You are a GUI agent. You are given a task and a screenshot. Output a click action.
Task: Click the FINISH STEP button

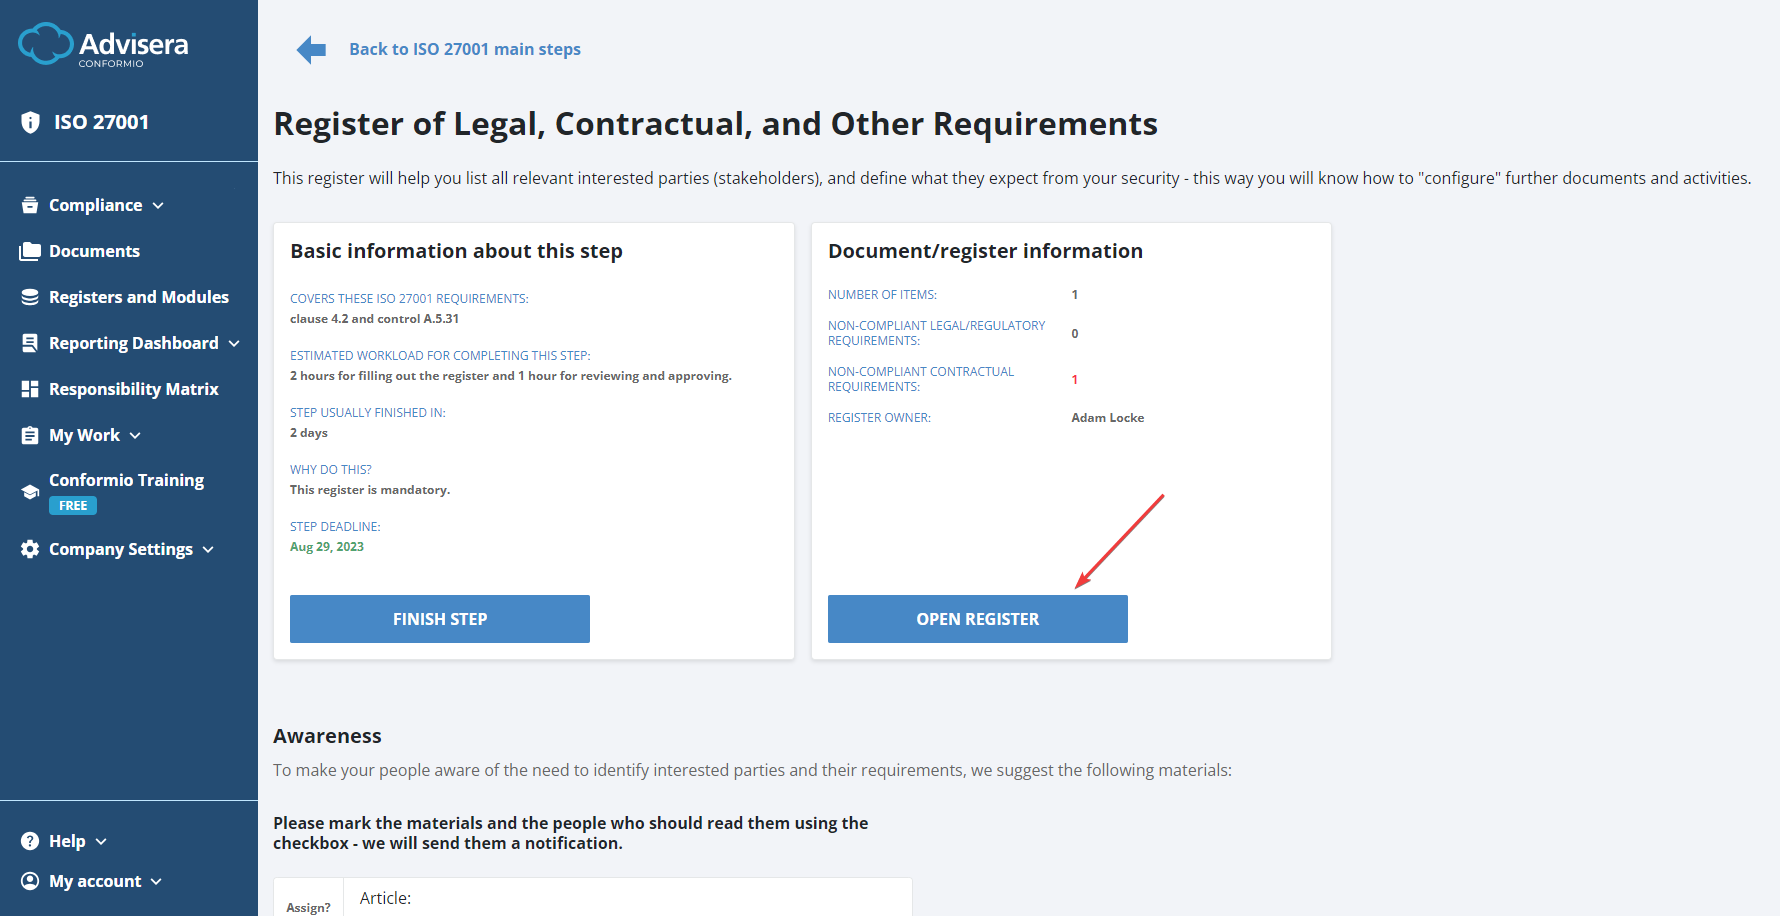440,618
